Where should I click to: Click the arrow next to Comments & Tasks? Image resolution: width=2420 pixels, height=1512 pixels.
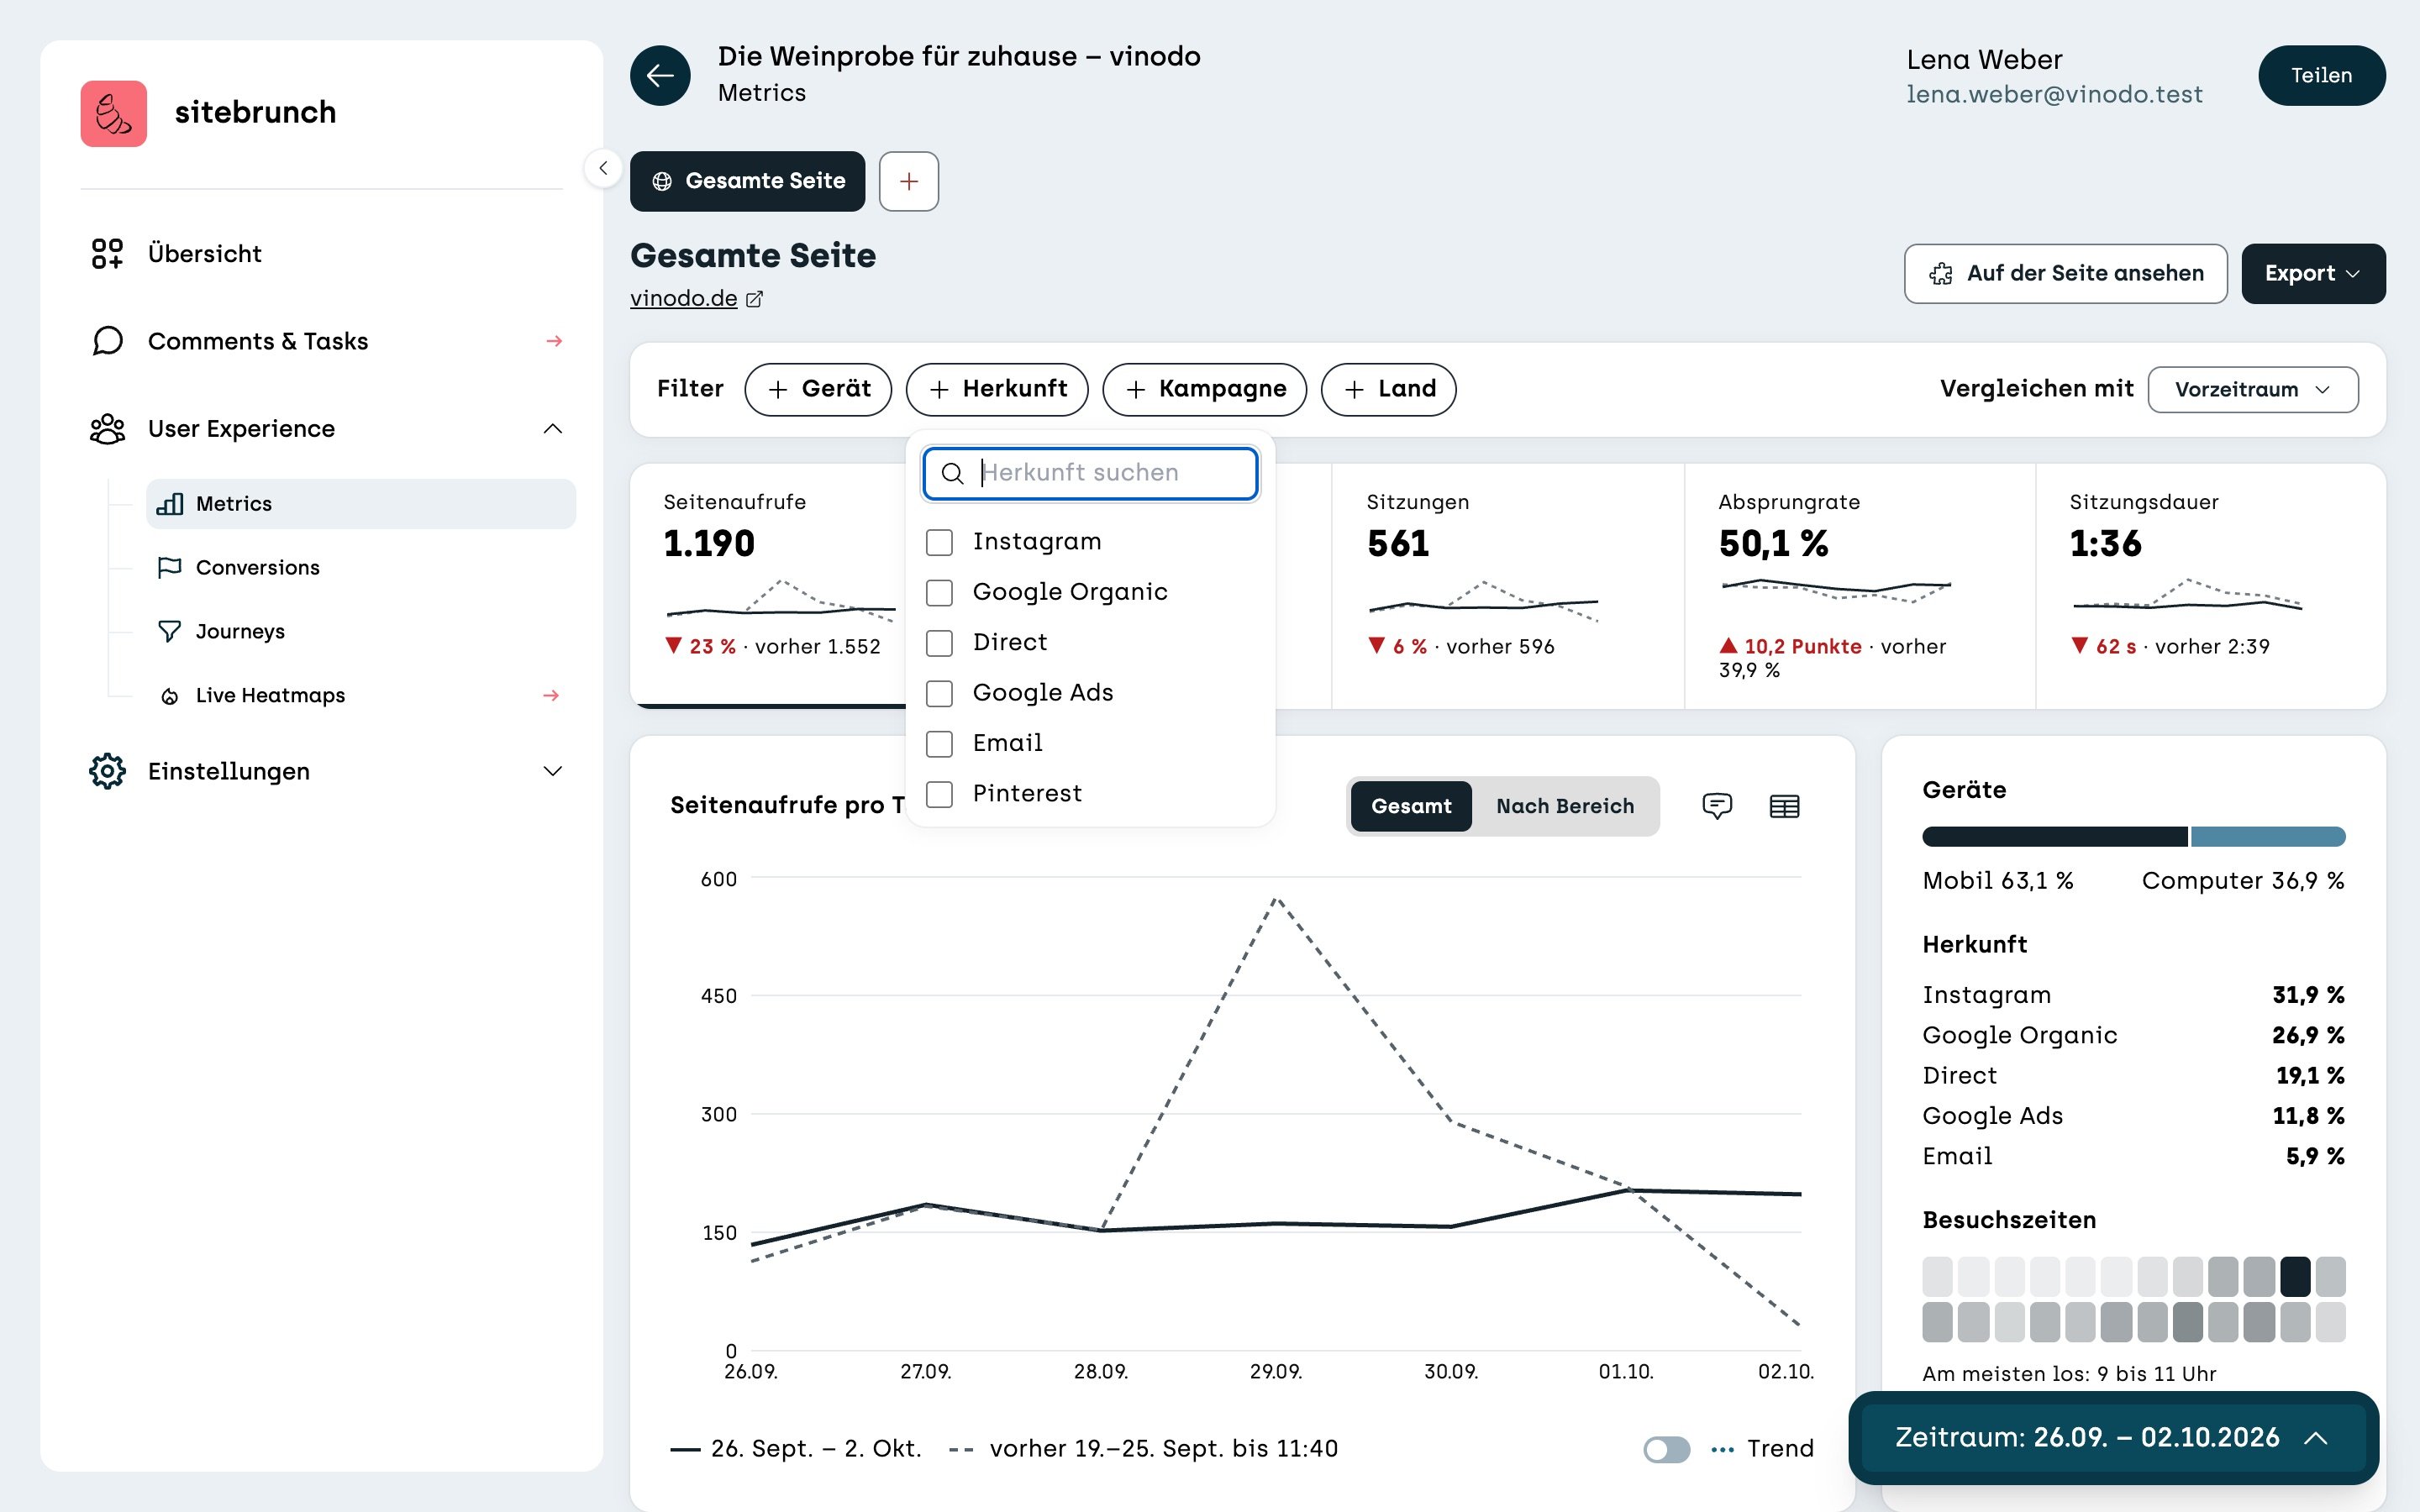554,341
